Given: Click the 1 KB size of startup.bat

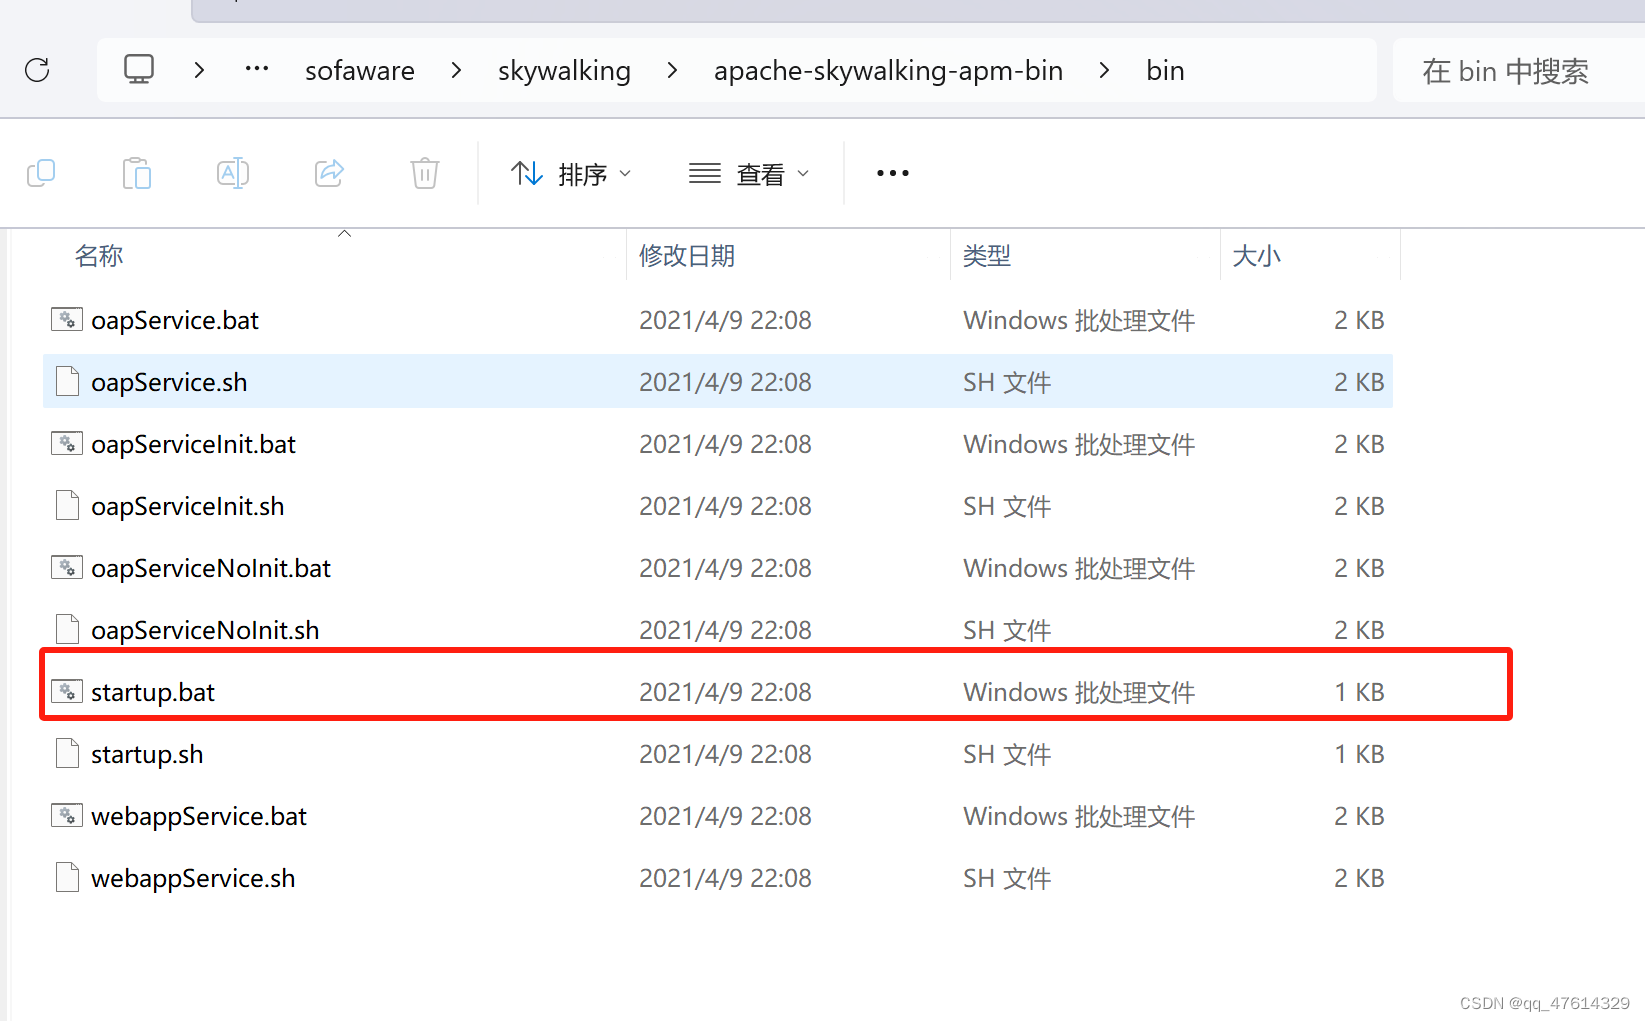Looking at the screenshot, I should pyautogui.click(x=1359, y=692).
